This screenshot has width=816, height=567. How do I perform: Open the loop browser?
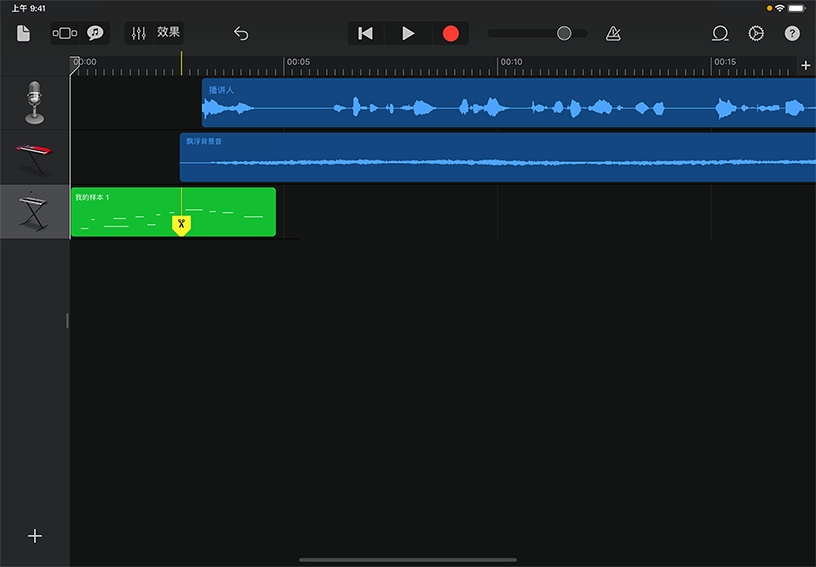point(720,33)
